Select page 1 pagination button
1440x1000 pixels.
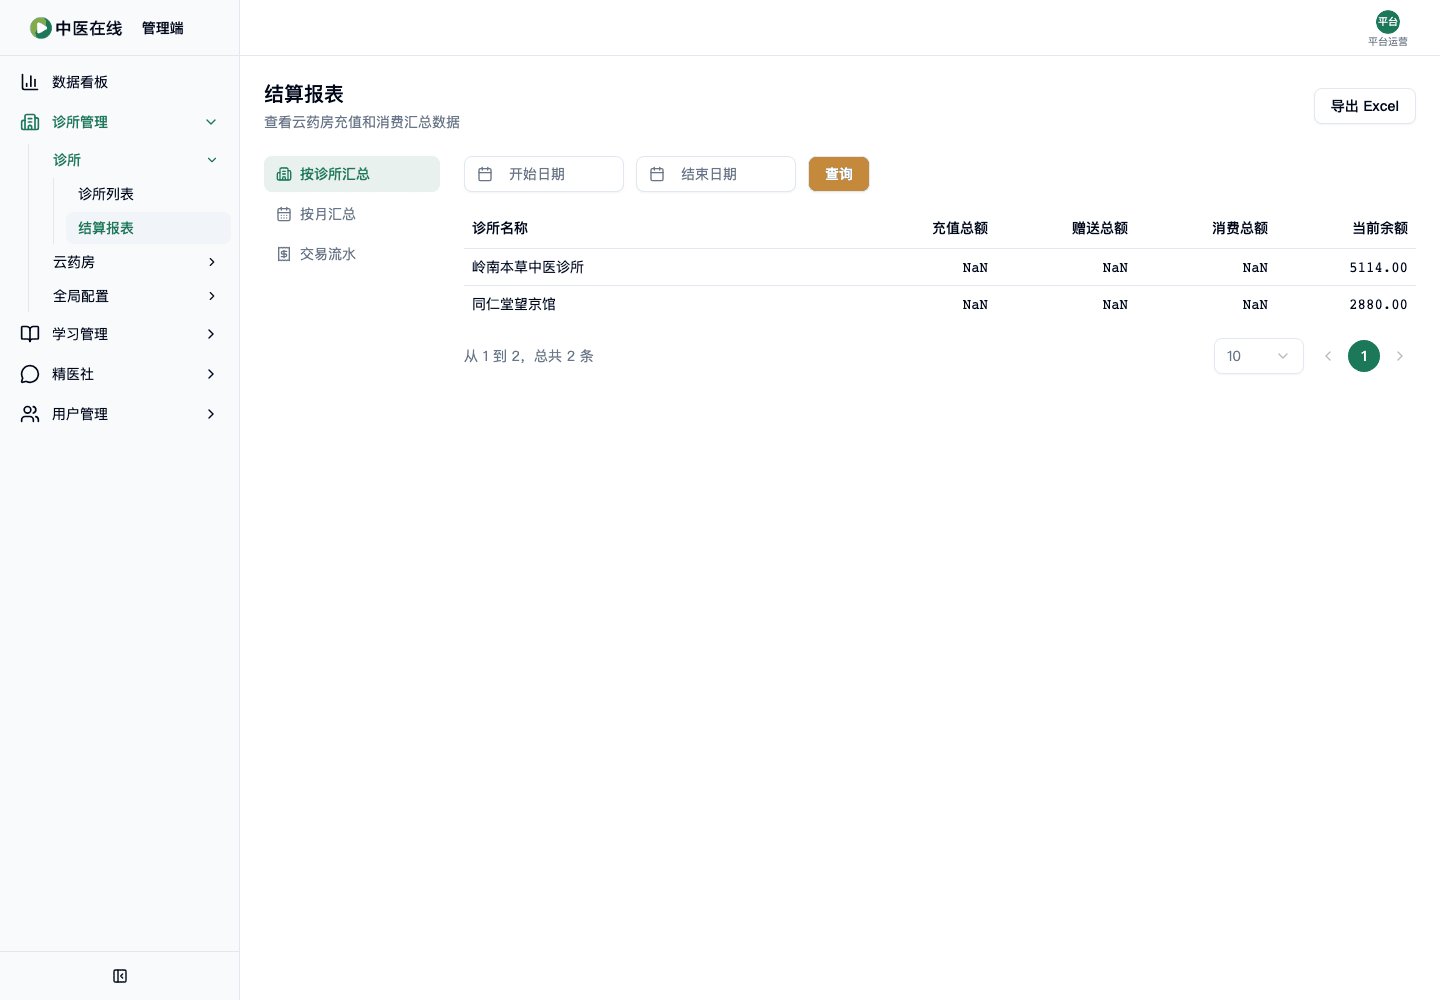(x=1364, y=356)
